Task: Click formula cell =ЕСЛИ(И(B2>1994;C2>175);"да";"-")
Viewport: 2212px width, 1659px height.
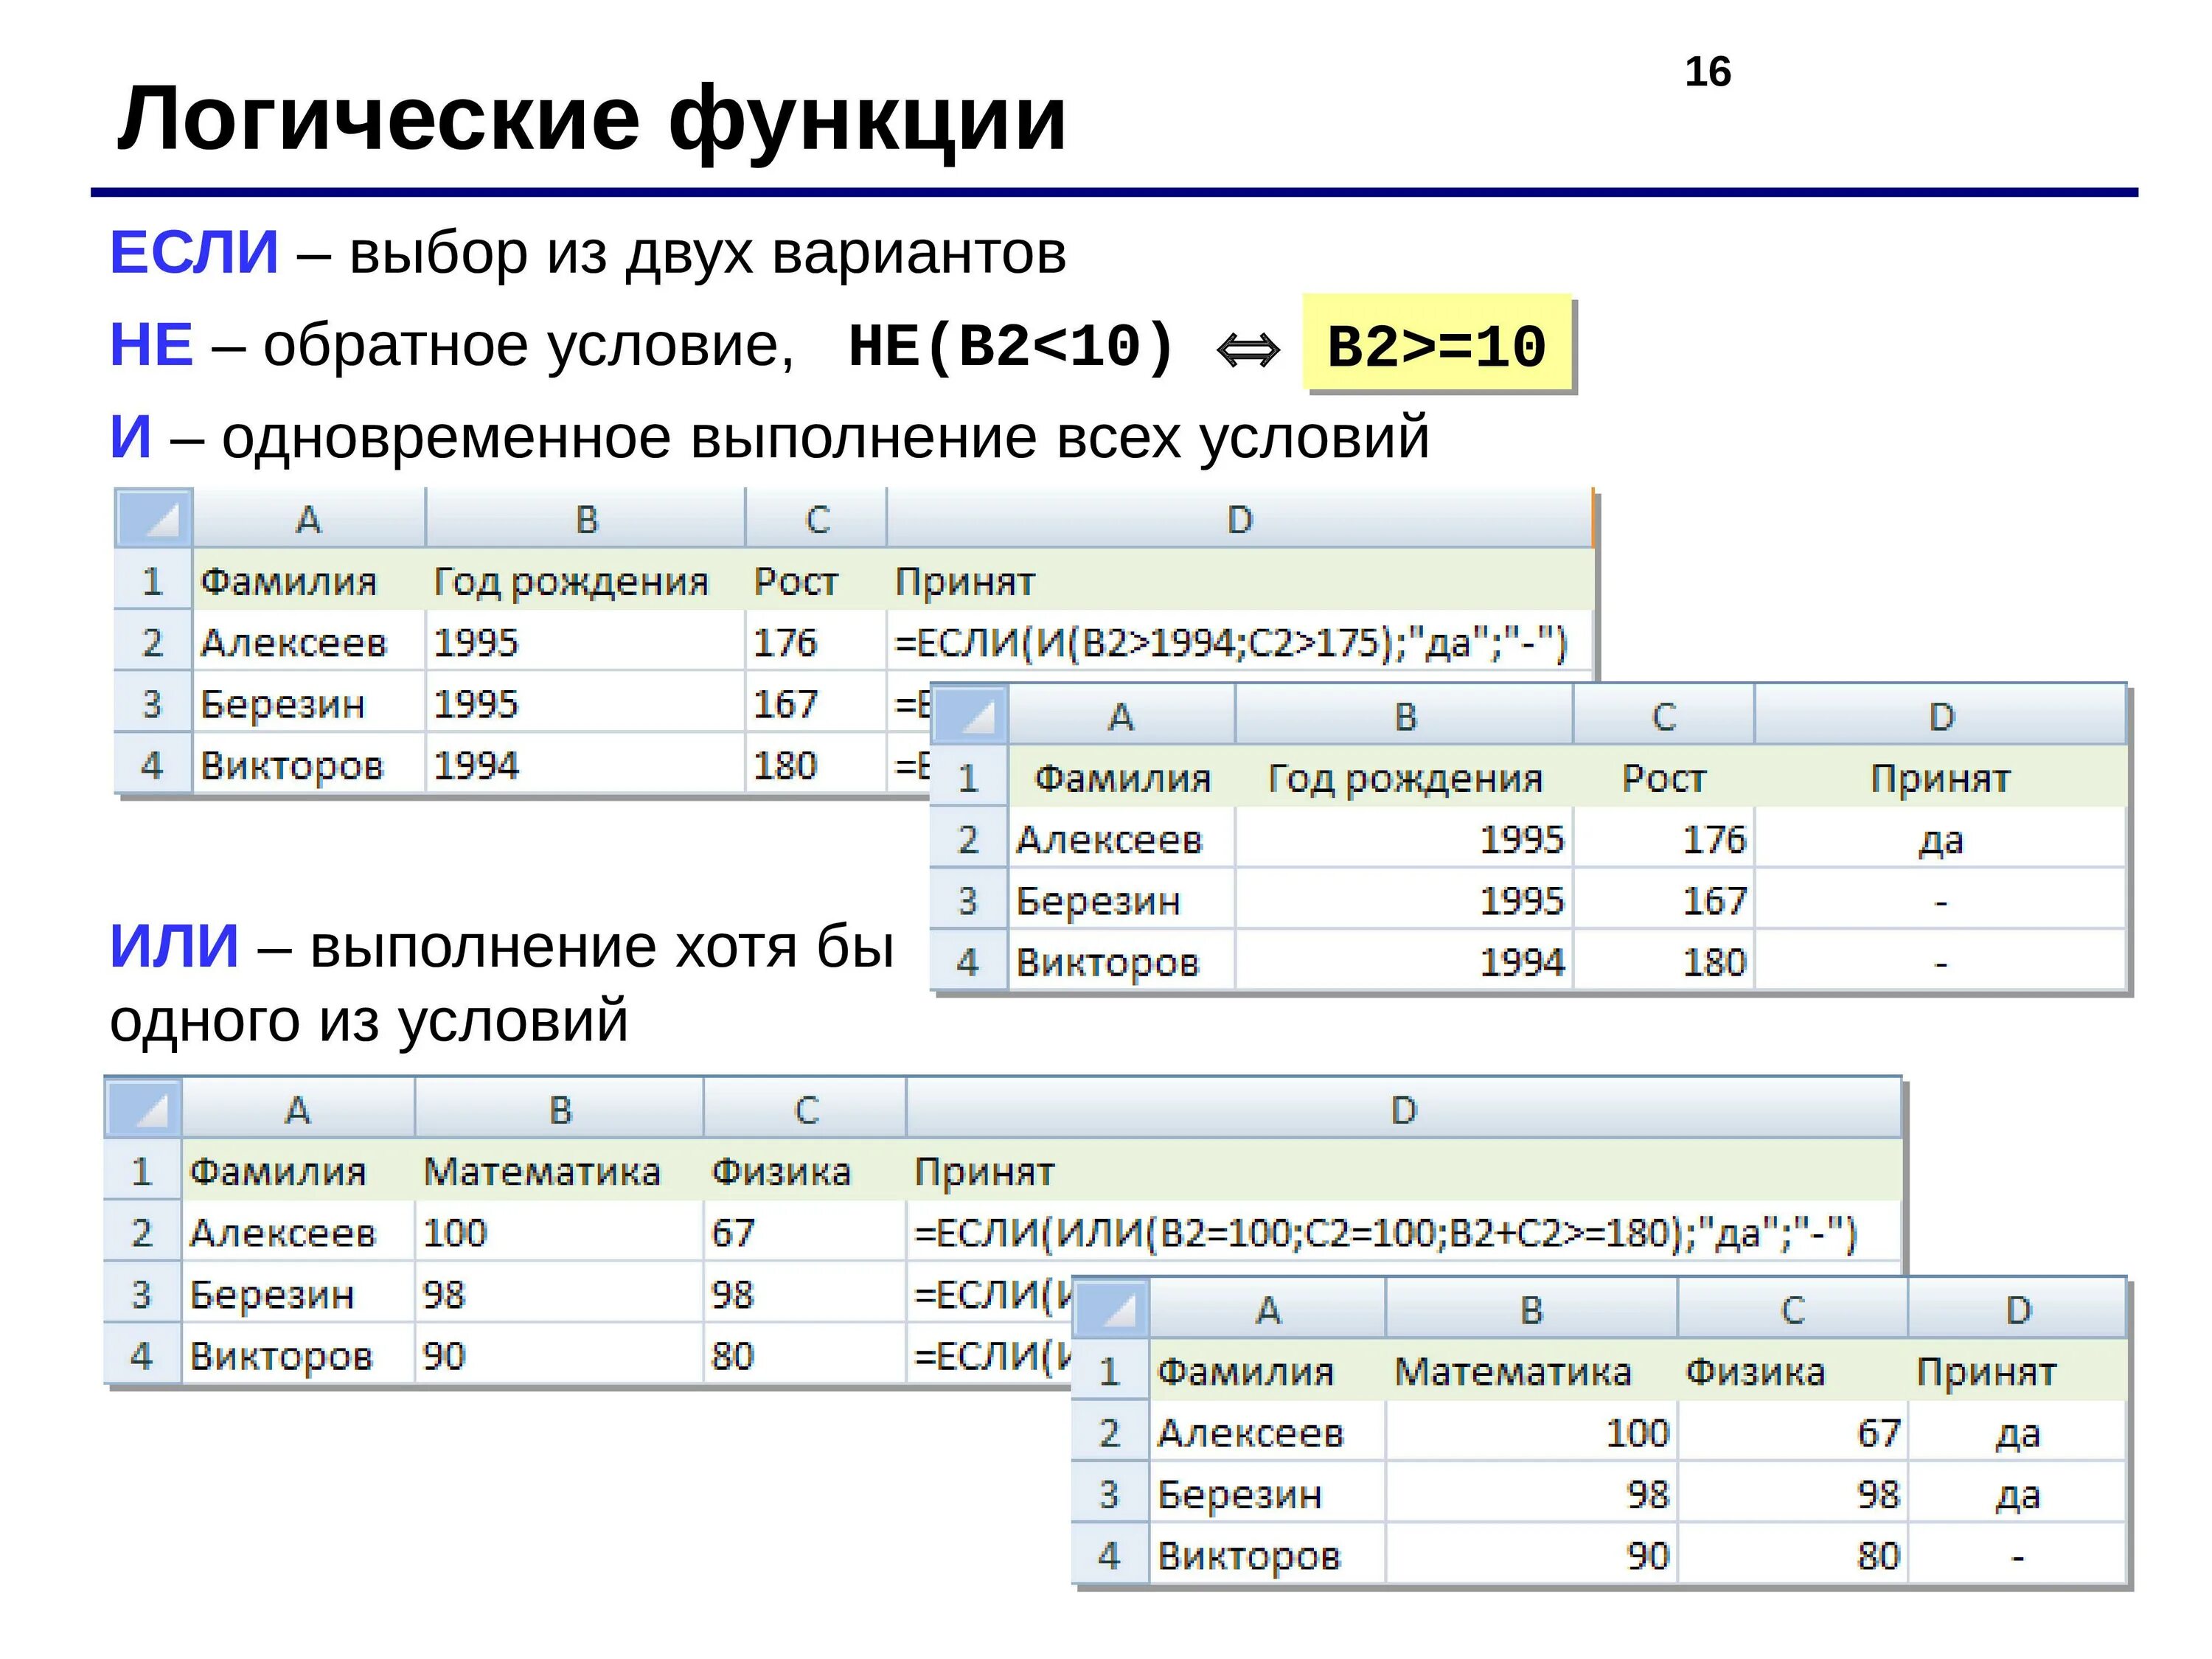Action: pyautogui.click(x=1230, y=642)
